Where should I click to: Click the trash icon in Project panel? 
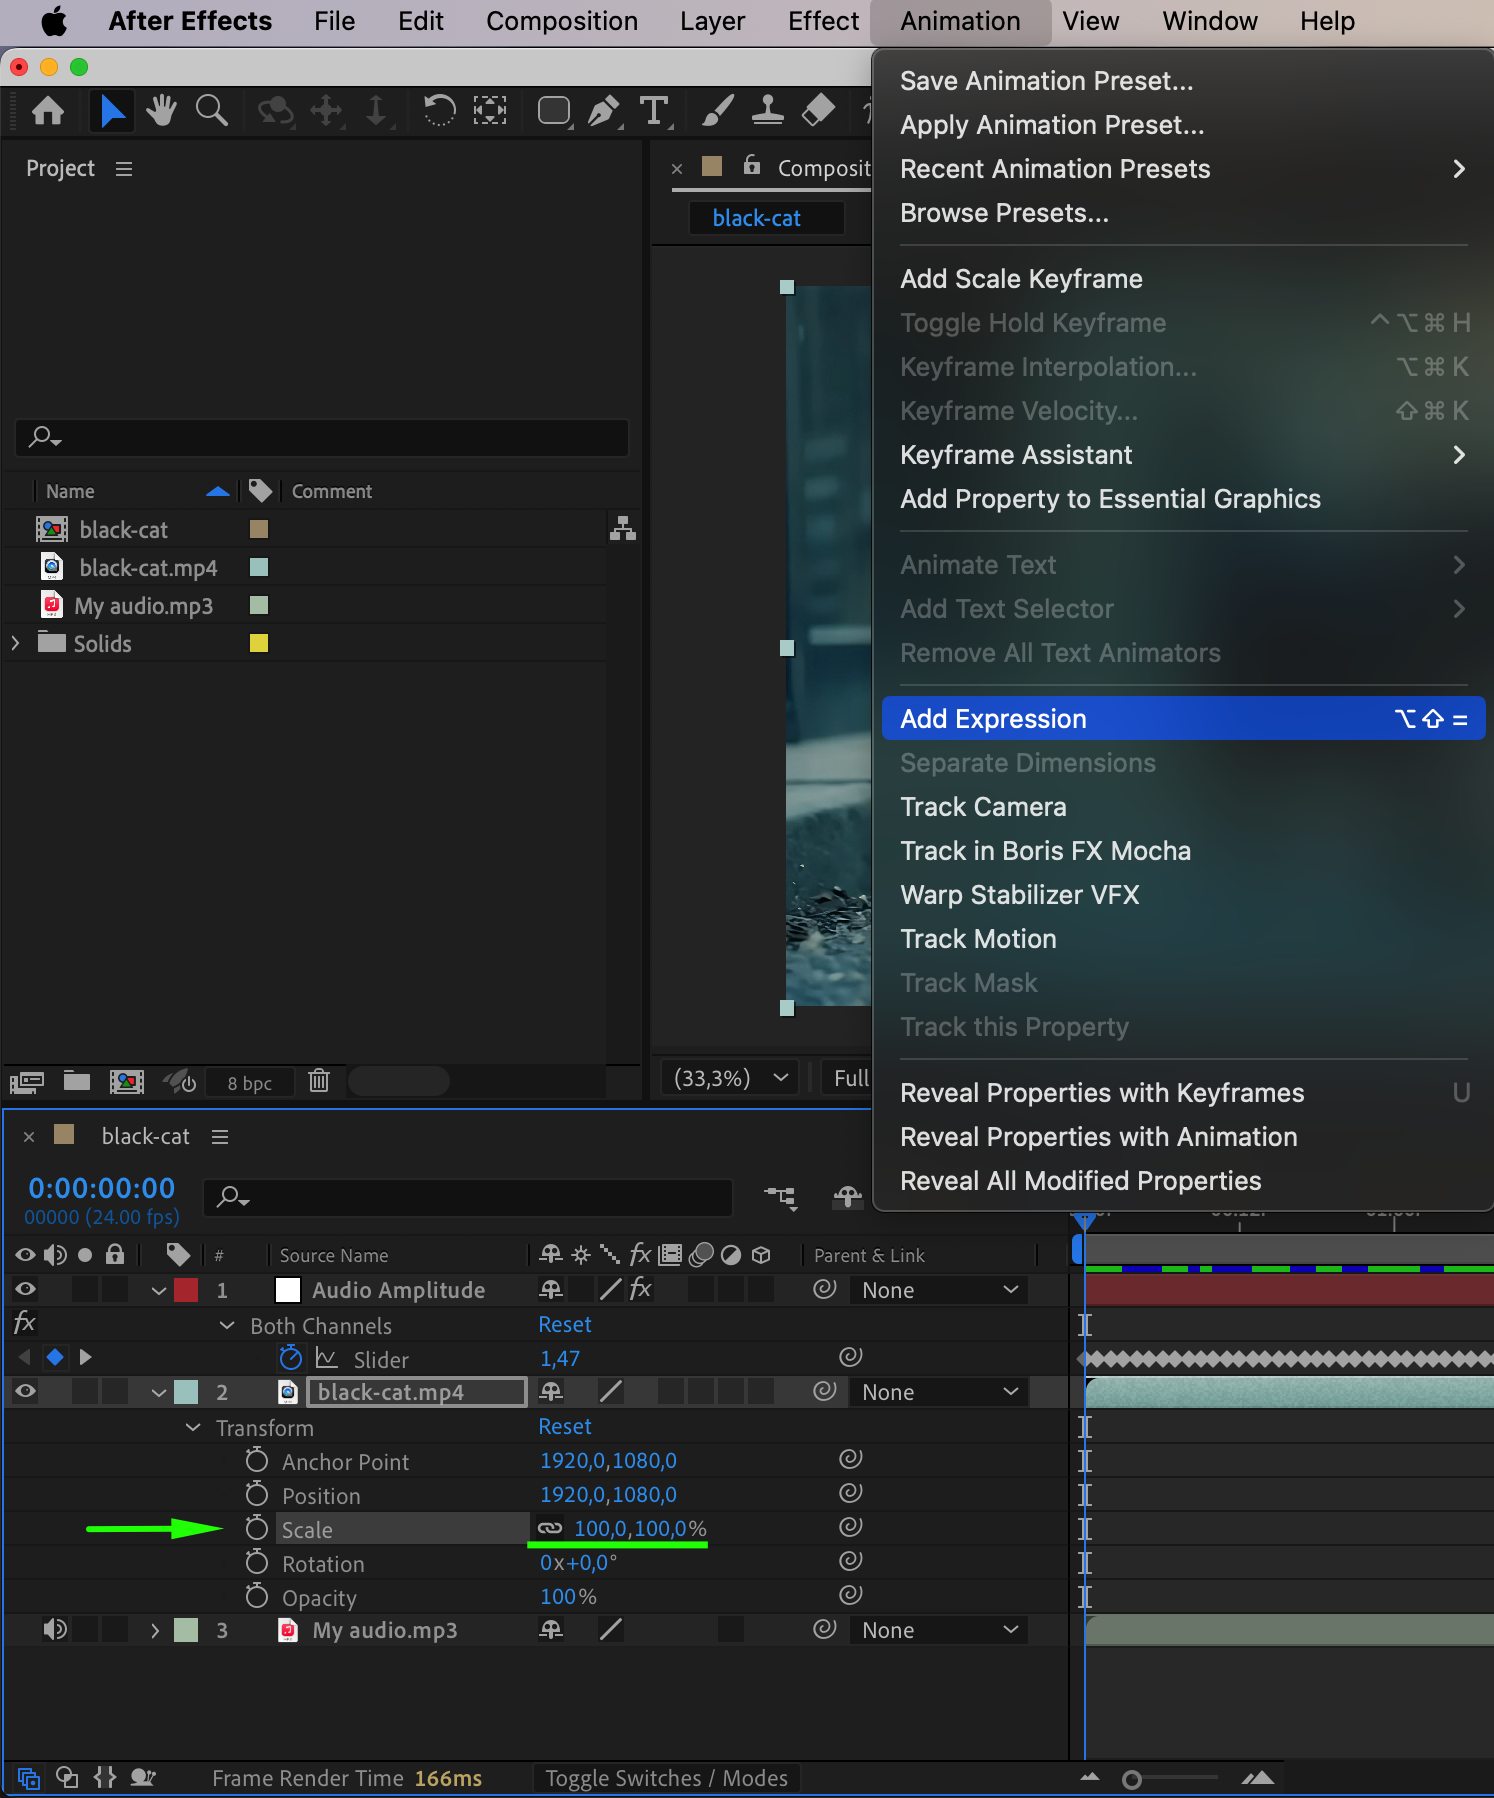(319, 1081)
